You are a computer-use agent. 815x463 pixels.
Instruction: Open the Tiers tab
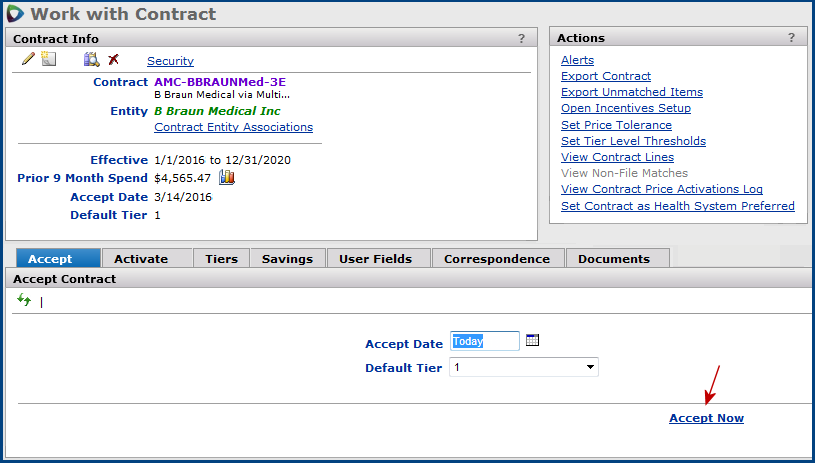point(221,259)
